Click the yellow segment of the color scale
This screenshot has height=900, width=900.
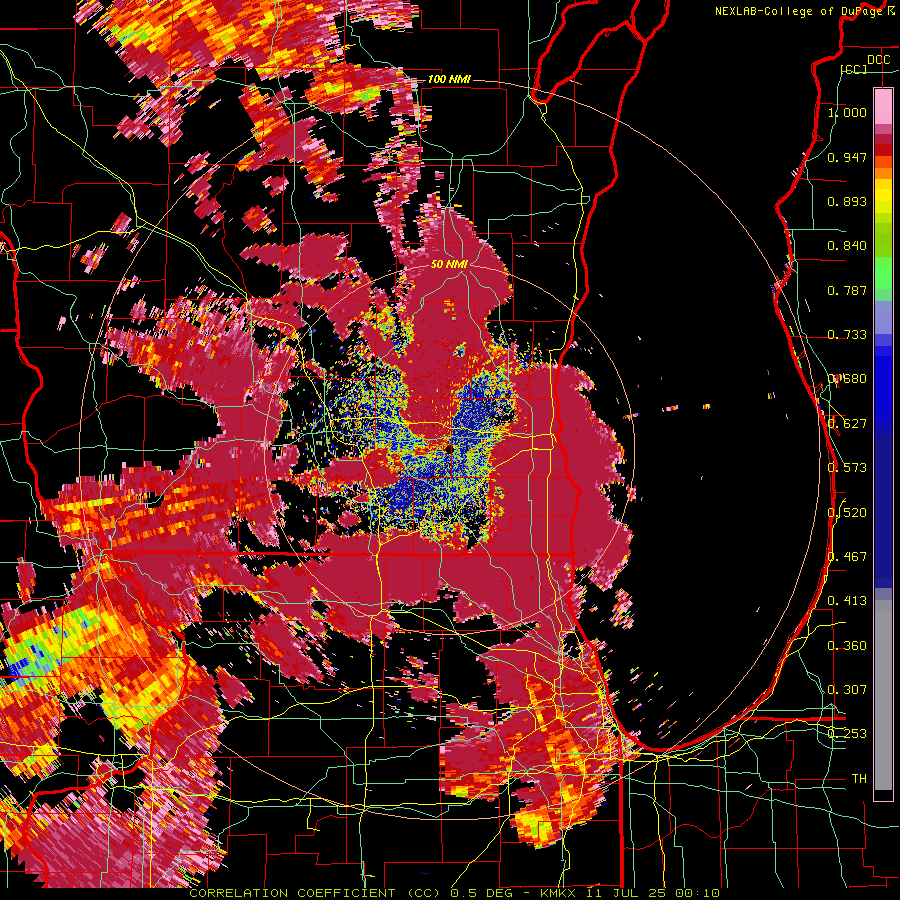[883, 197]
